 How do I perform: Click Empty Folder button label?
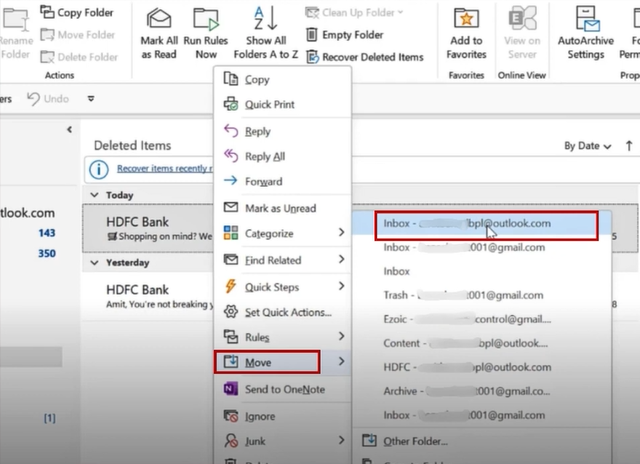(353, 35)
